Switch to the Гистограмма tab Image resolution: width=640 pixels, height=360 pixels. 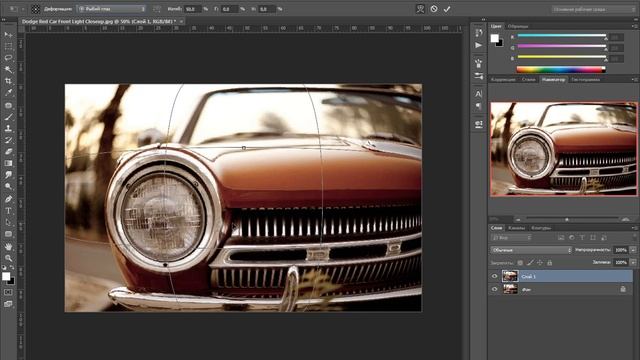coord(585,80)
